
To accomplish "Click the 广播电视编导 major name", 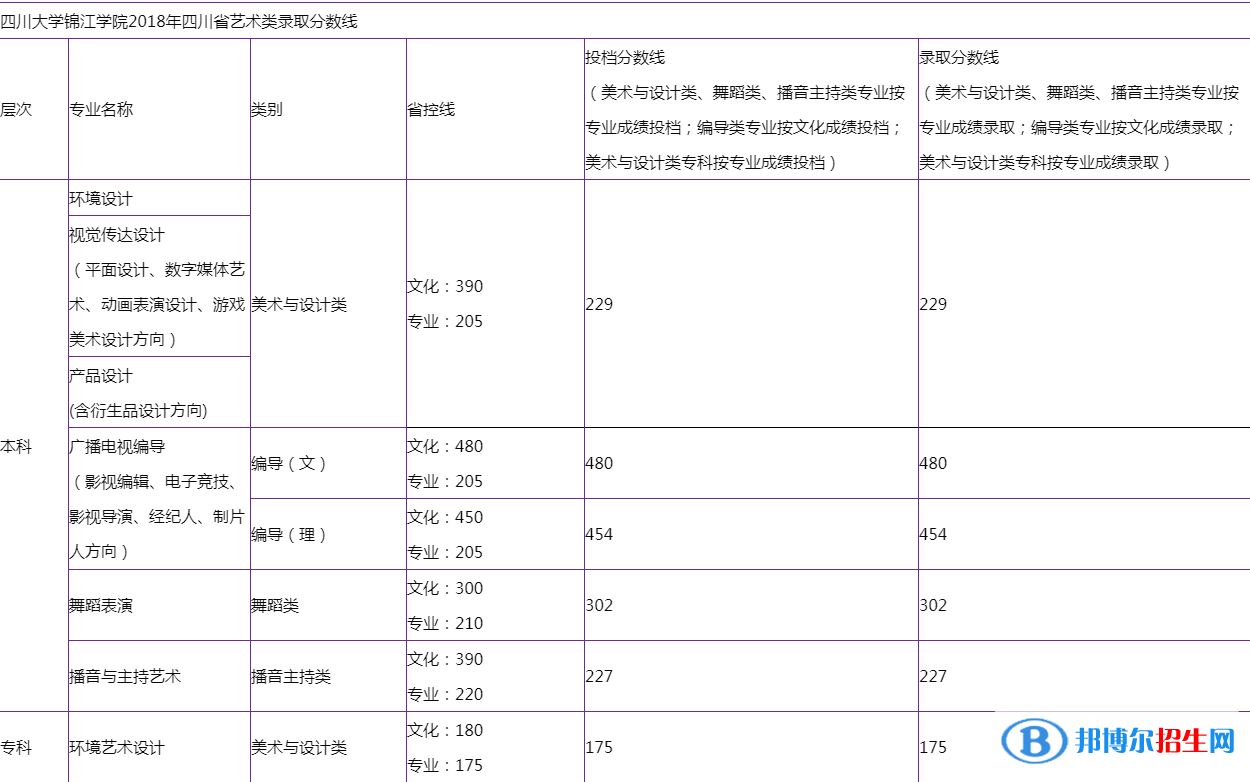I will (x=117, y=446).
